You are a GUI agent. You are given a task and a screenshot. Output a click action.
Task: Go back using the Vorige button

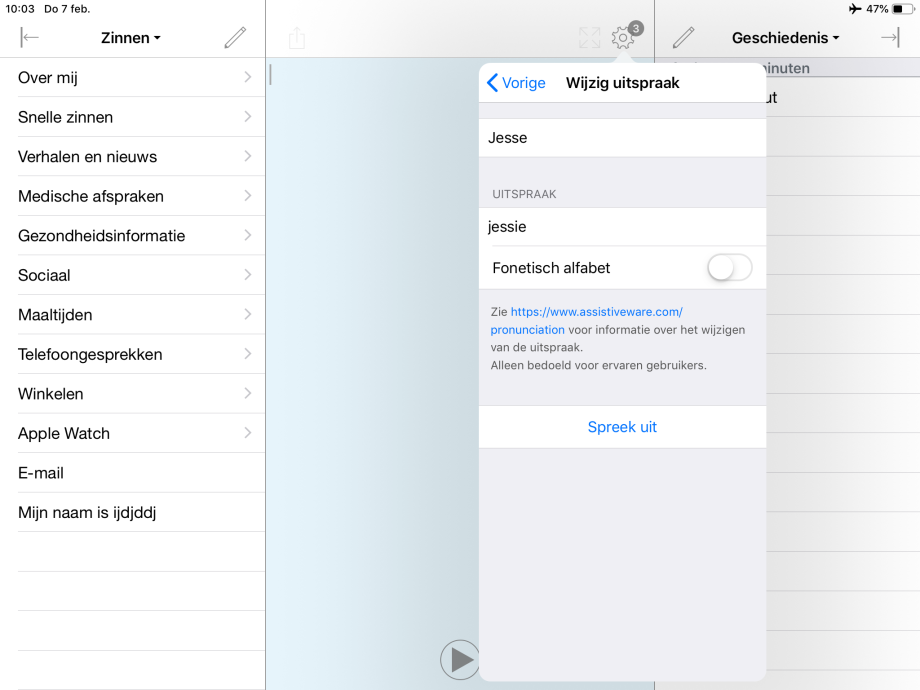pos(516,83)
